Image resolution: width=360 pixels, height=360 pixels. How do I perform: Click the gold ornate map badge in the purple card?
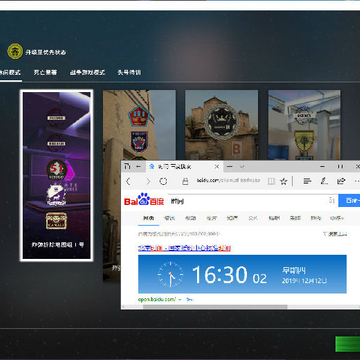pos(56,221)
